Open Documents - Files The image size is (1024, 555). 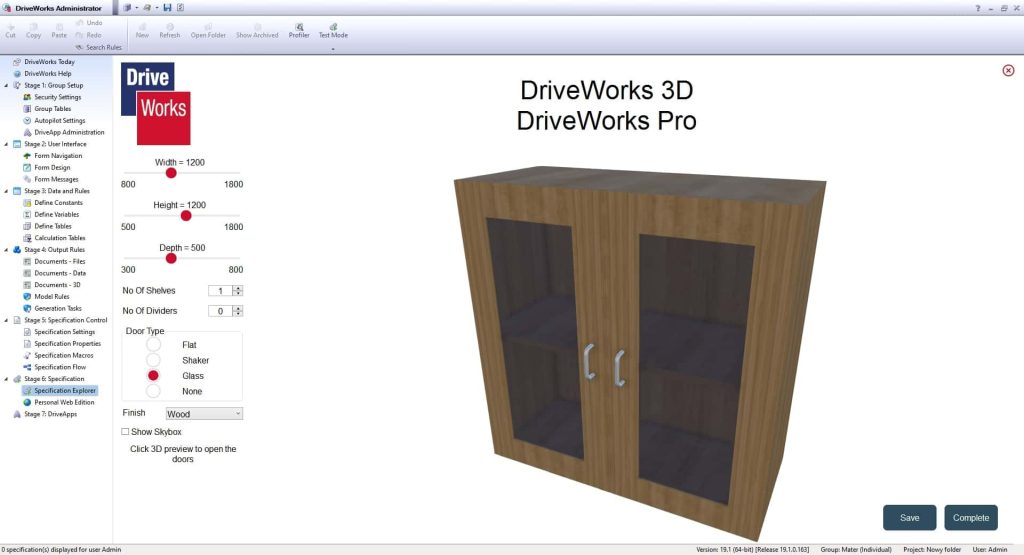click(x=54, y=261)
